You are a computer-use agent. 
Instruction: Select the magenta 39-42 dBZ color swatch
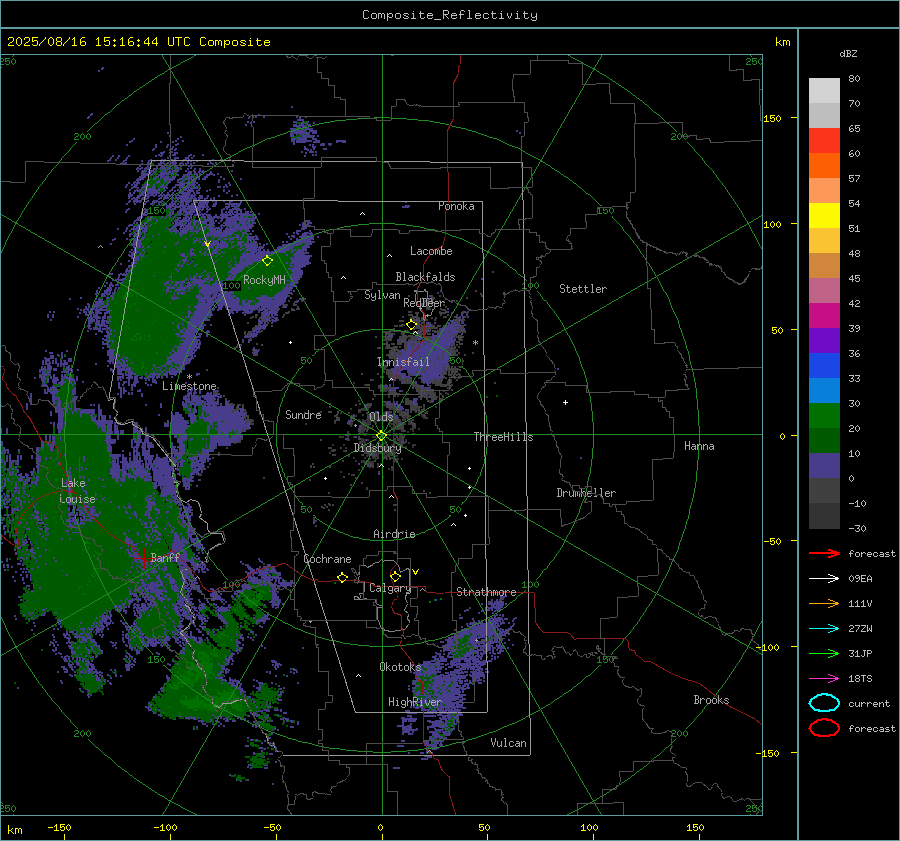point(824,316)
